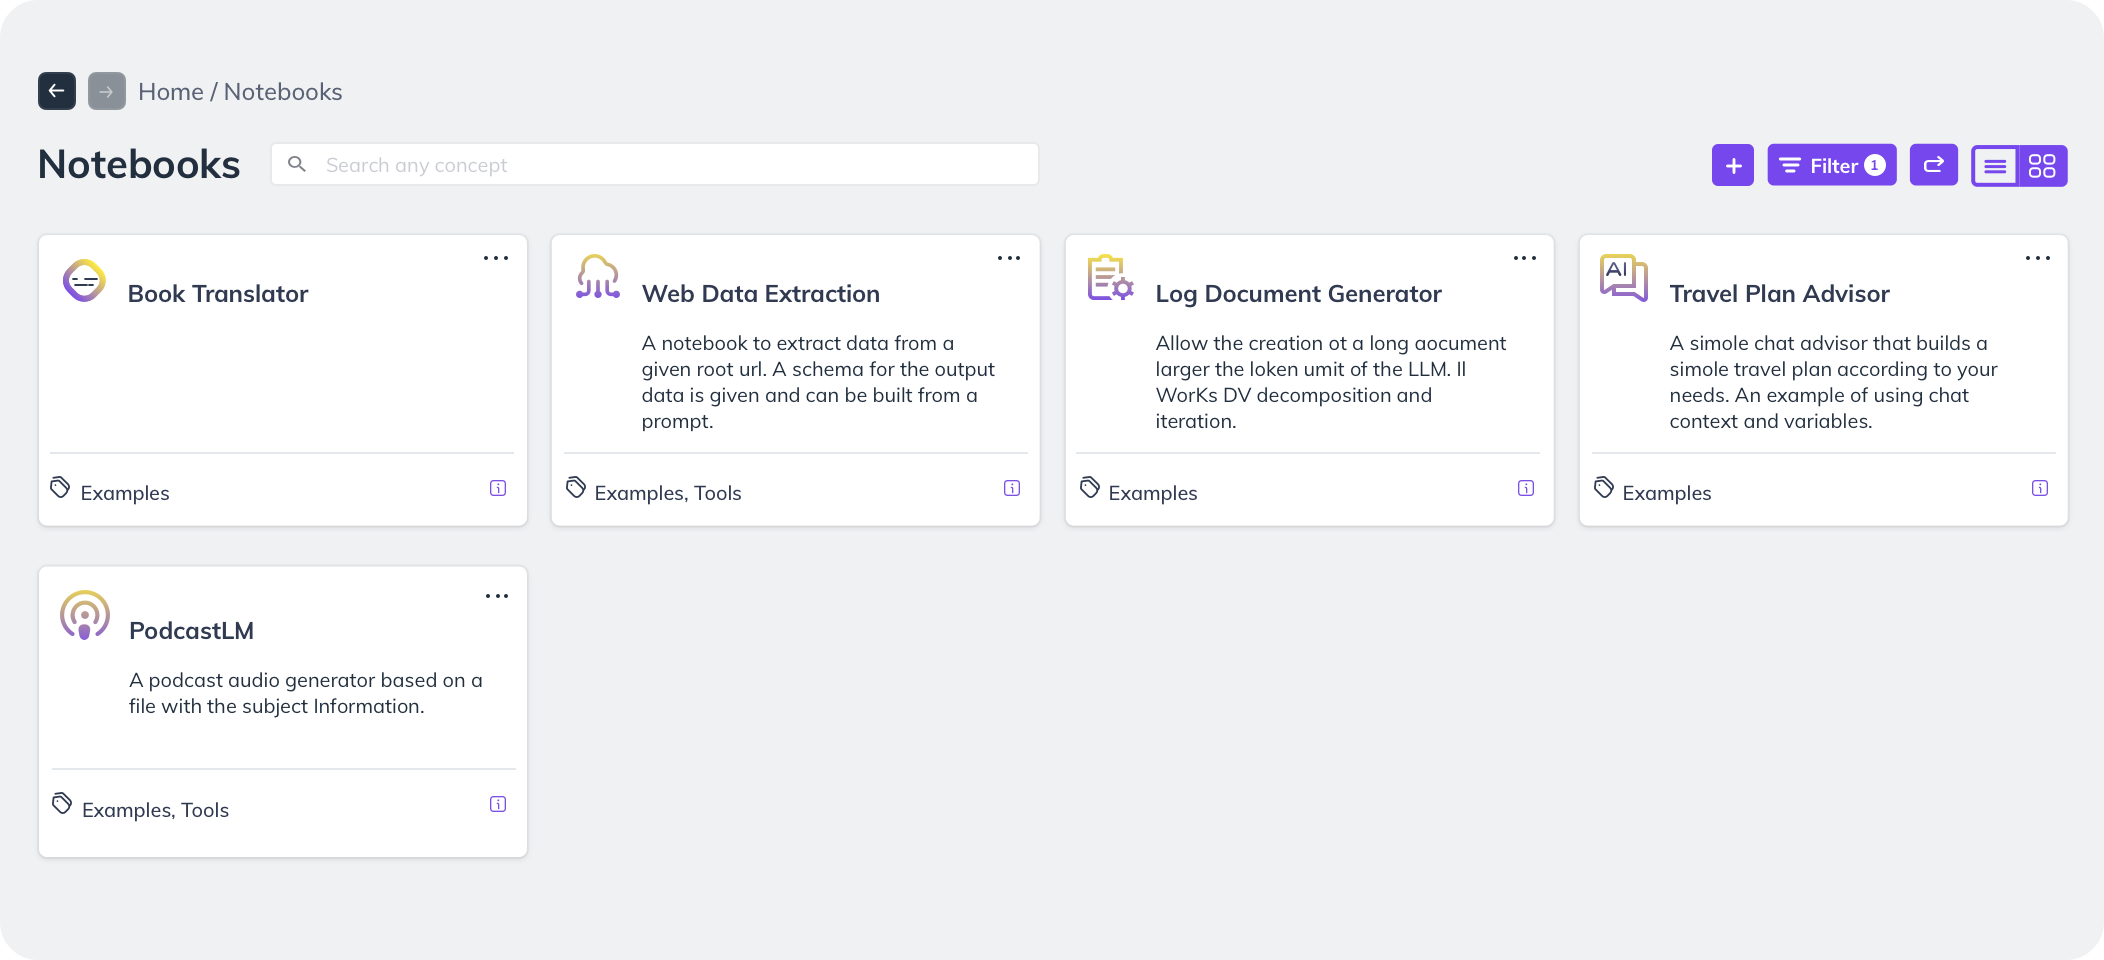Open the three-dot menu on Book Translator
The height and width of the screenshot is (960, 2104).
coord(496,258)
